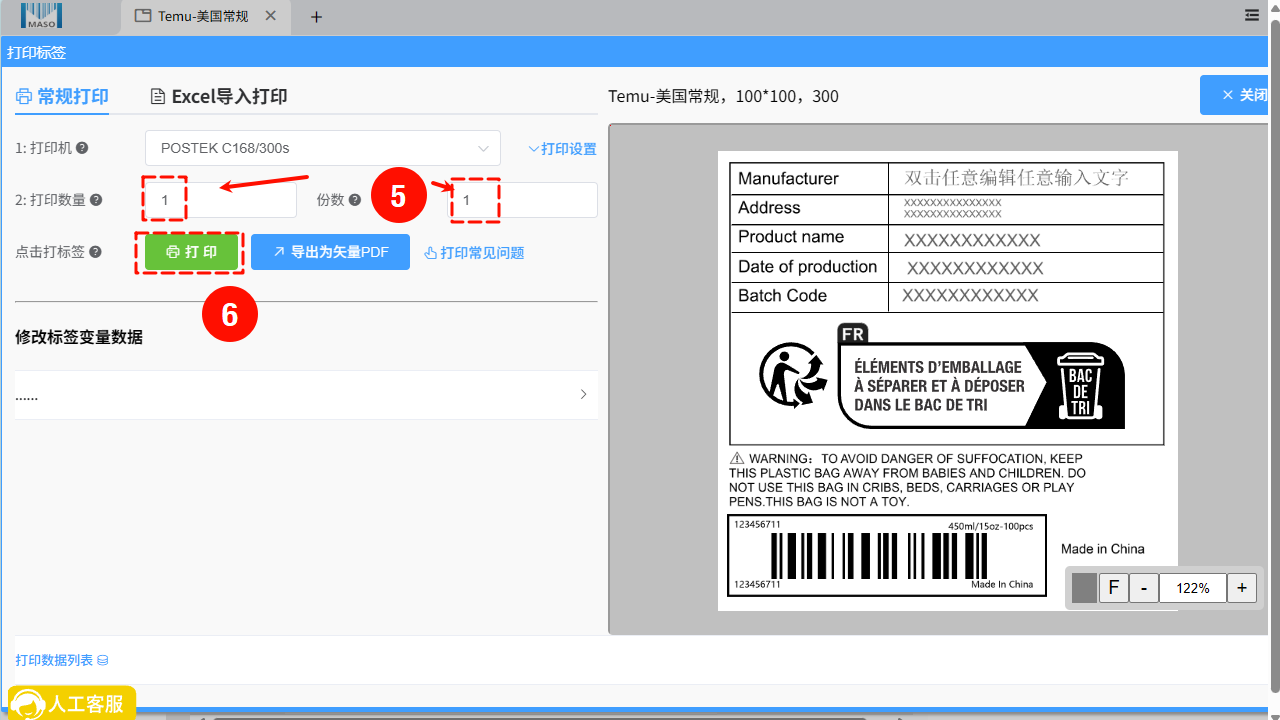1280x720 pixels.
Task: Expand the ...... variable data row
Action: click(x=306, y=395)
